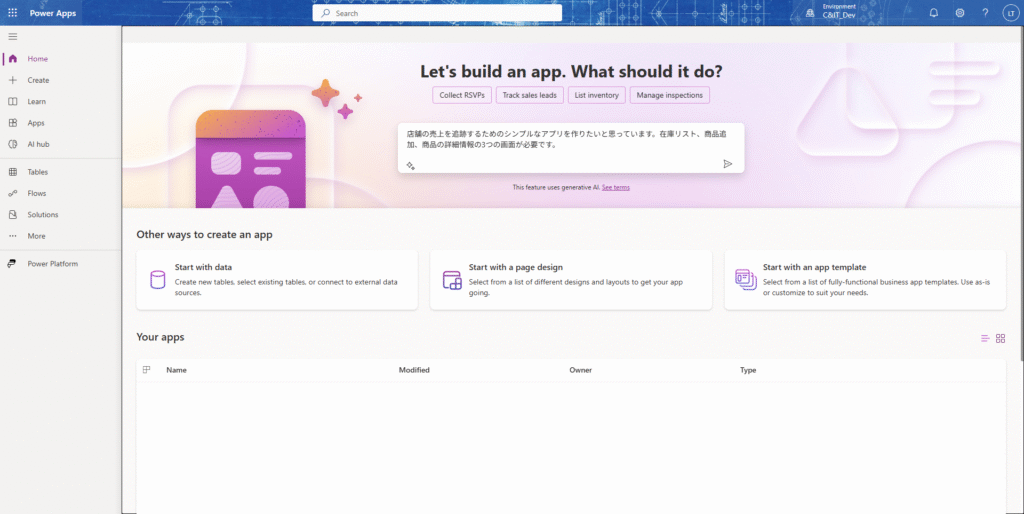This screenshot has width=1024, height=514.
Task: Go to Apps in the sidebar
Action: (36, 123)
